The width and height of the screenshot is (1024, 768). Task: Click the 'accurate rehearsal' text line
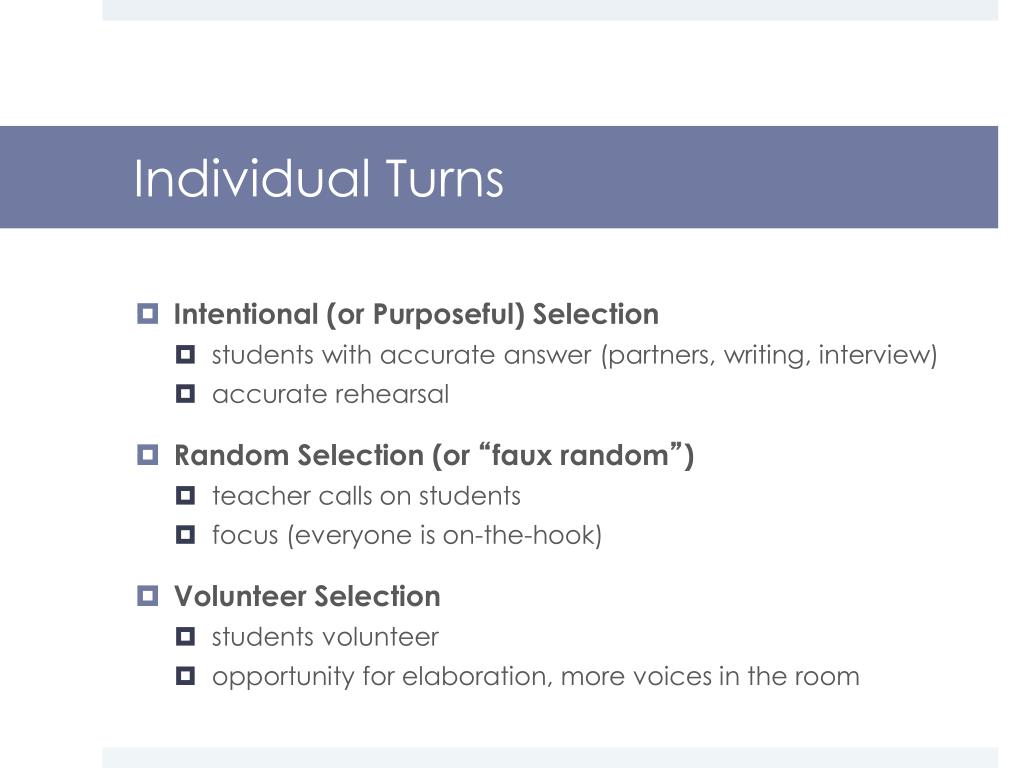tap(330, 394)
